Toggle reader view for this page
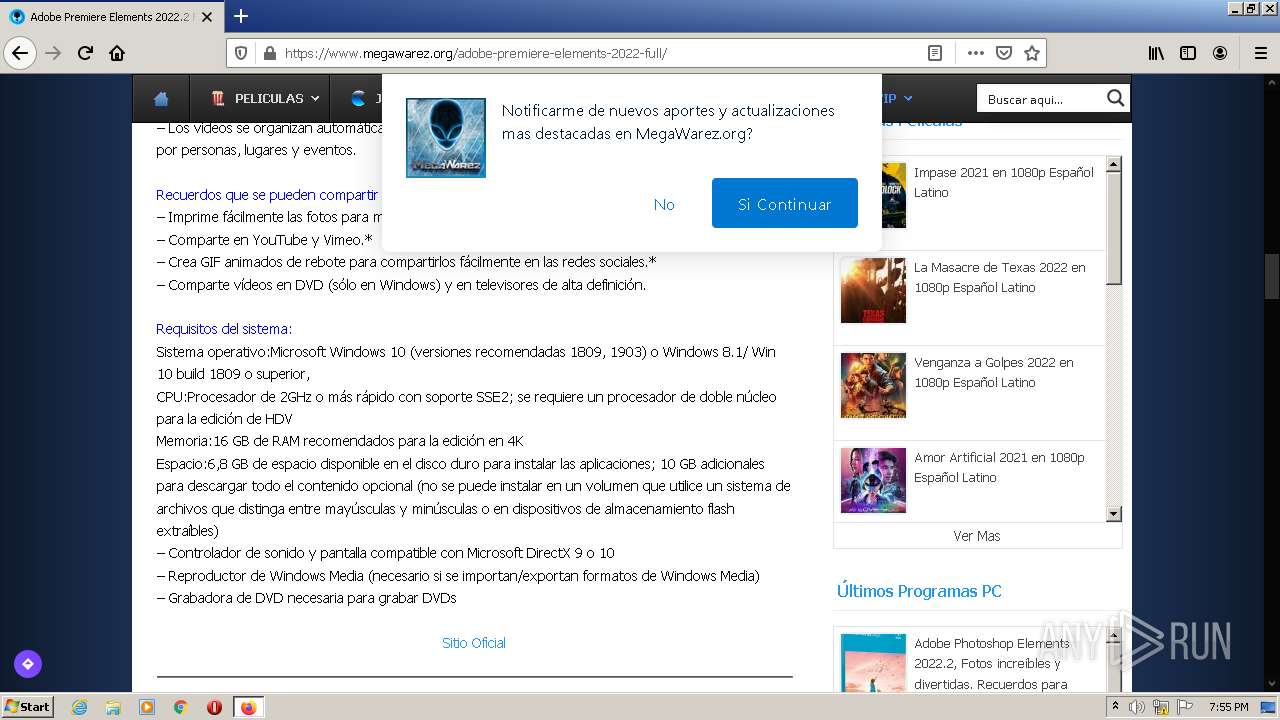 click(935, 53)
